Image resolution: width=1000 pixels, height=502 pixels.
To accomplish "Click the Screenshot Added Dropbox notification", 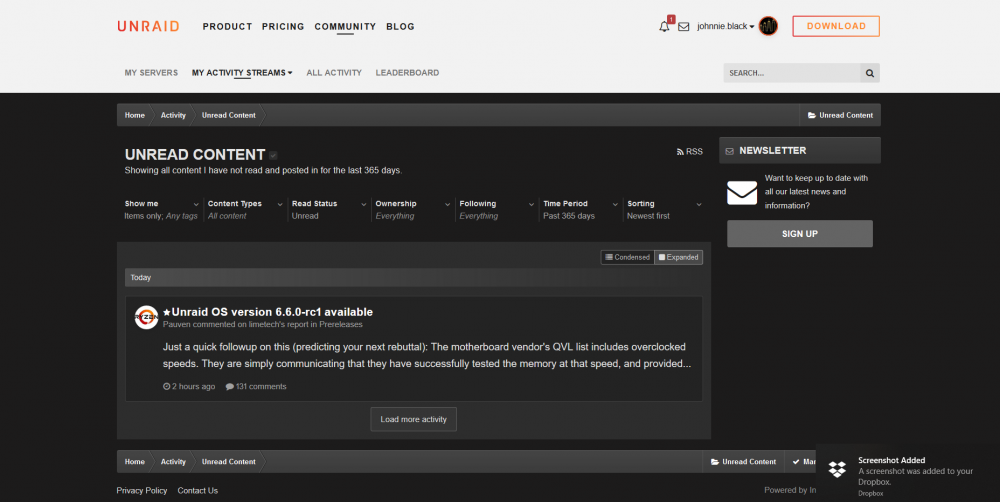I will [x=908, y=473].
